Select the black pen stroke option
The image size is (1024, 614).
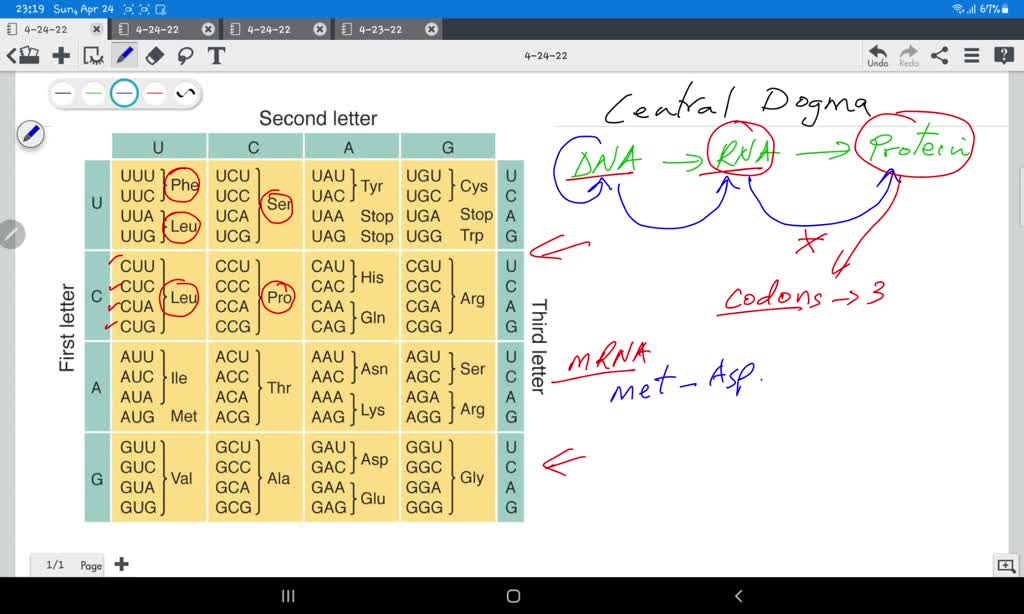click(63, 92)
